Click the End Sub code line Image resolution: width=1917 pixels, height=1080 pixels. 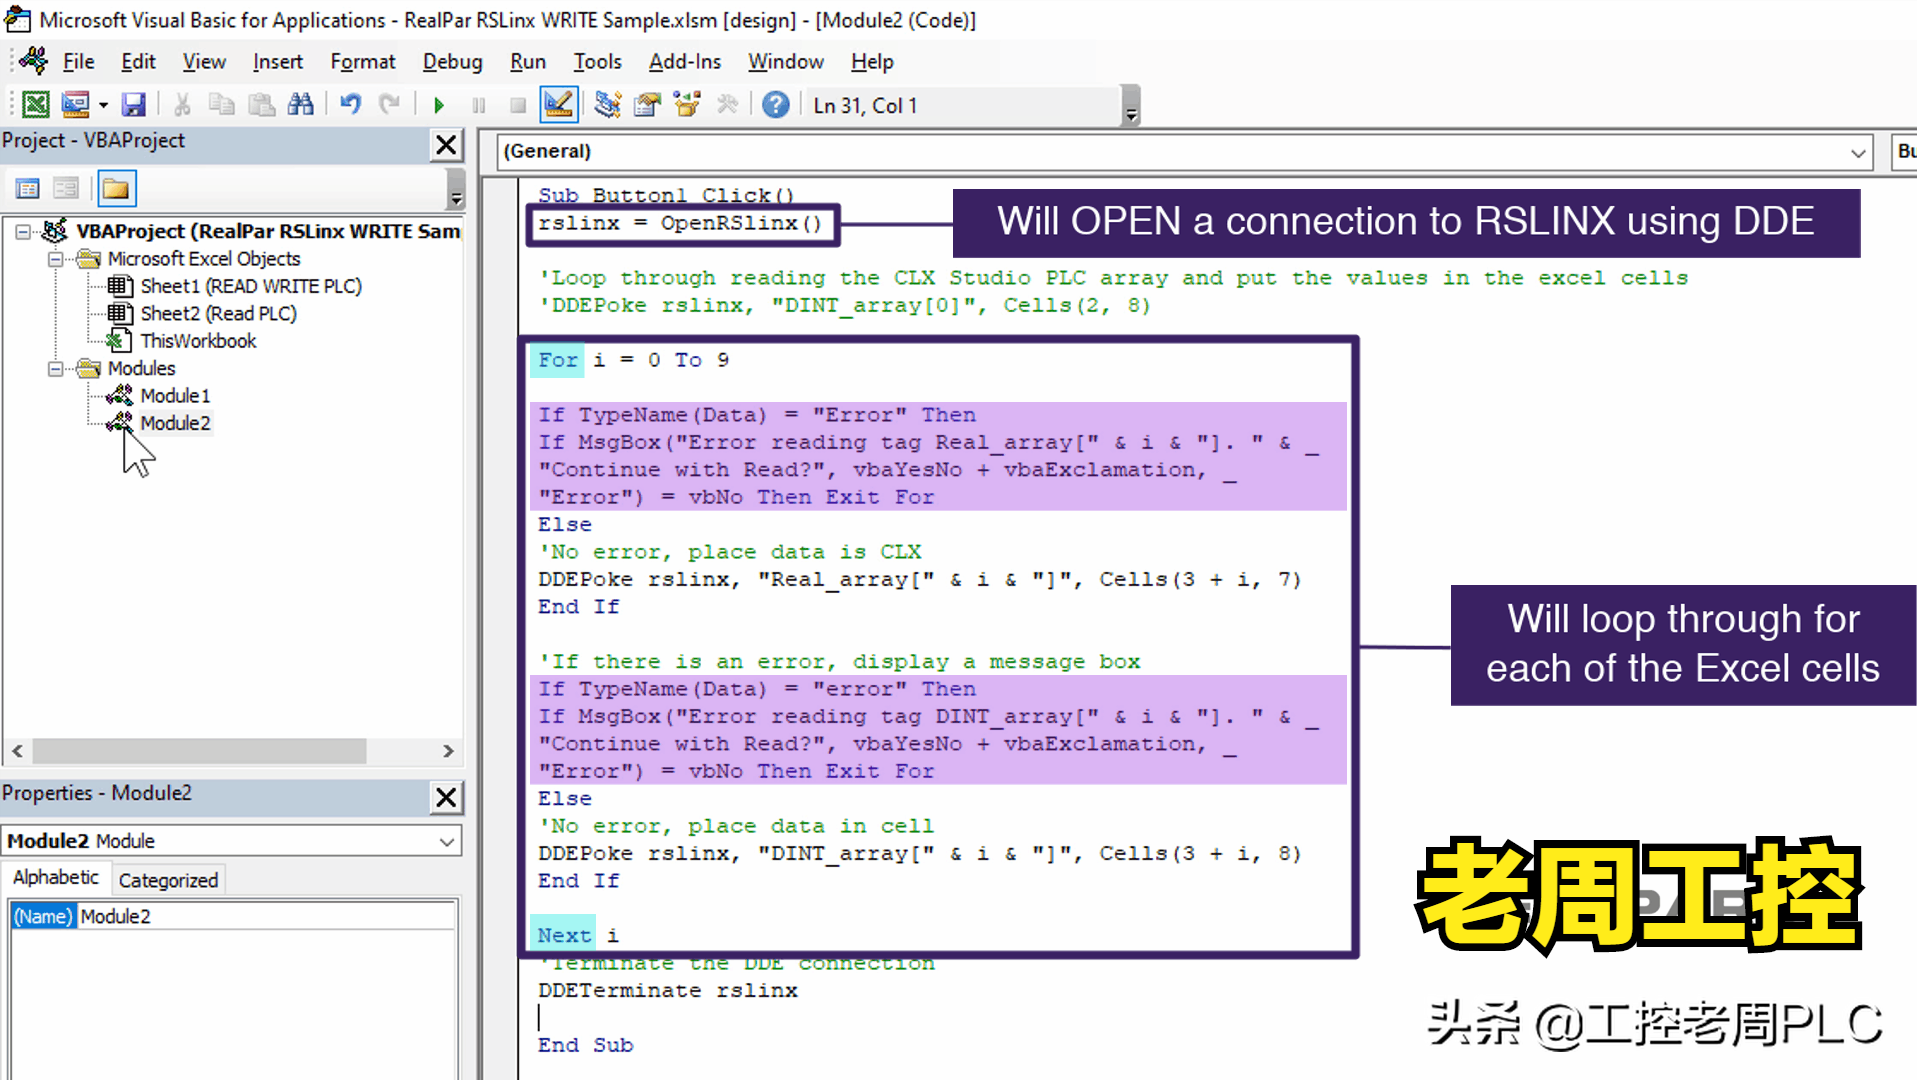(x=585, y=1046)
